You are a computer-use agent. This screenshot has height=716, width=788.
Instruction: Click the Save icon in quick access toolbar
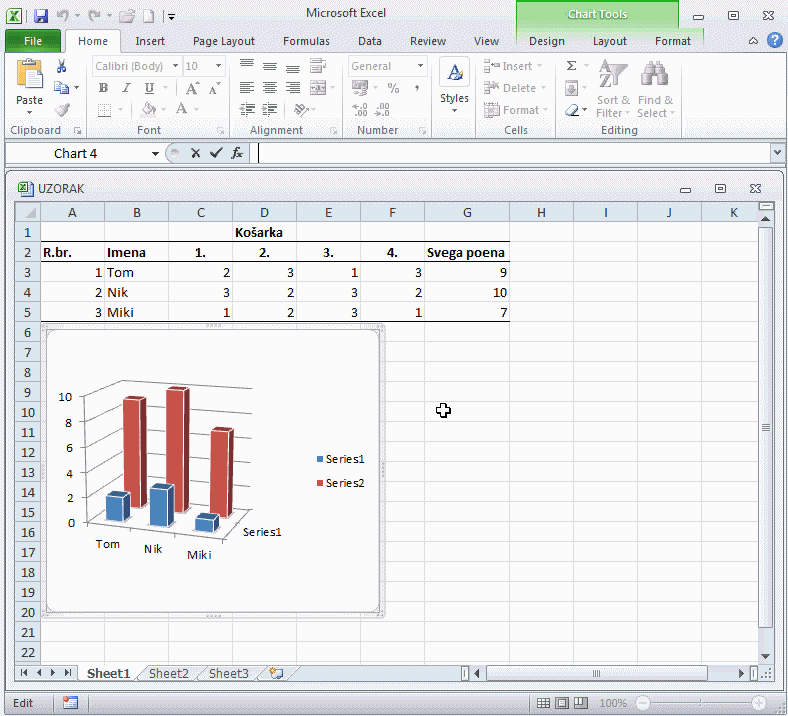[41, 16]
